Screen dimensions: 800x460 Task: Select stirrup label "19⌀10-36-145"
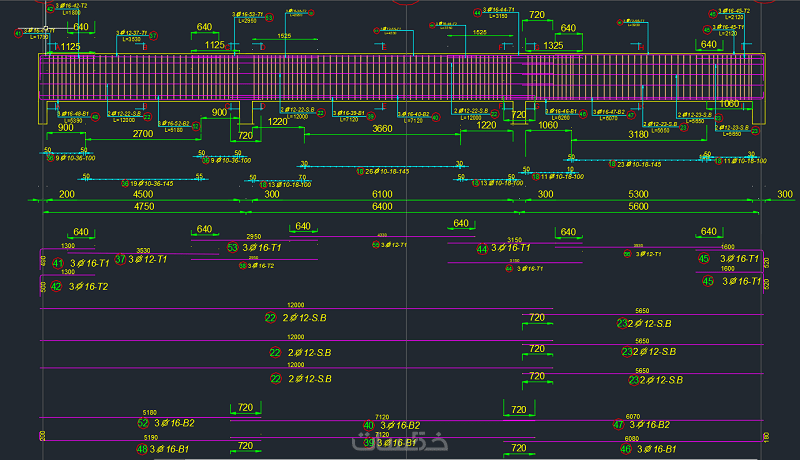(152, 184)
